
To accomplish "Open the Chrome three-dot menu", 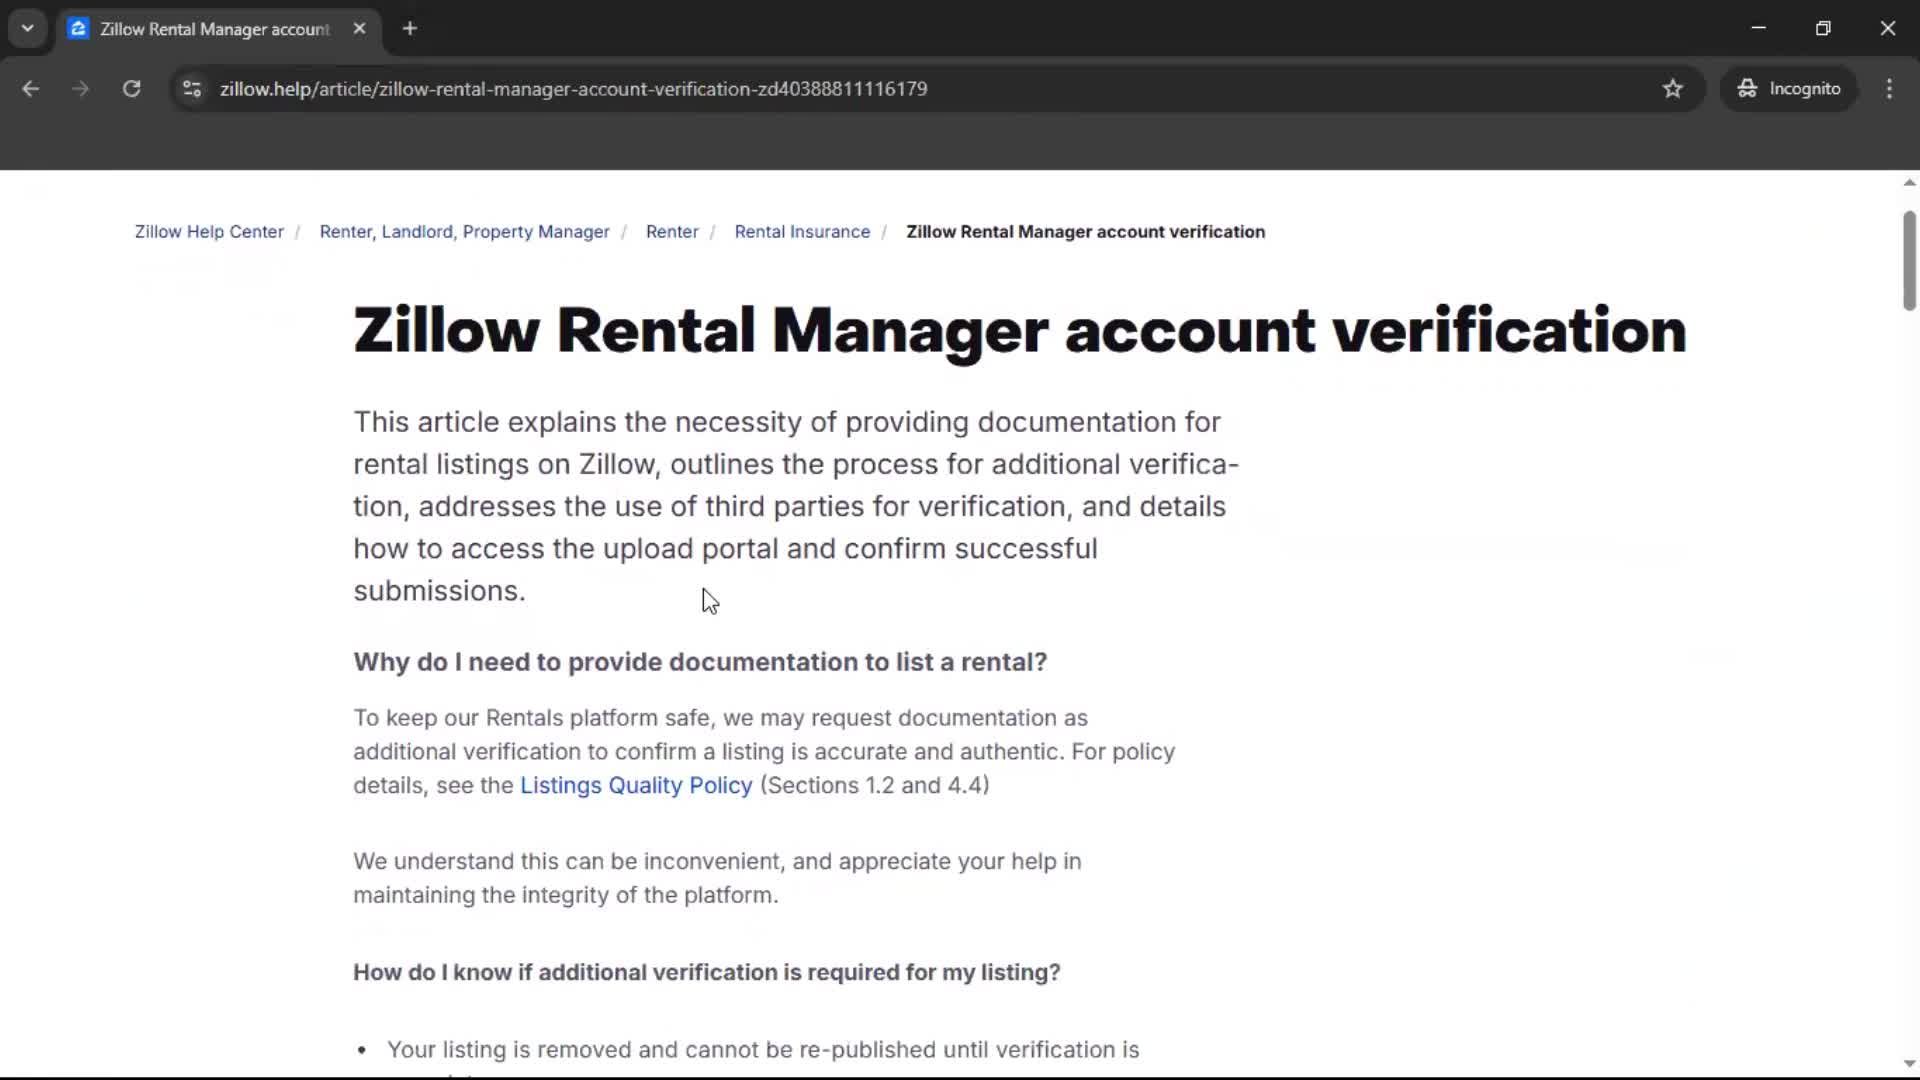I will [x=1889, y=88].
